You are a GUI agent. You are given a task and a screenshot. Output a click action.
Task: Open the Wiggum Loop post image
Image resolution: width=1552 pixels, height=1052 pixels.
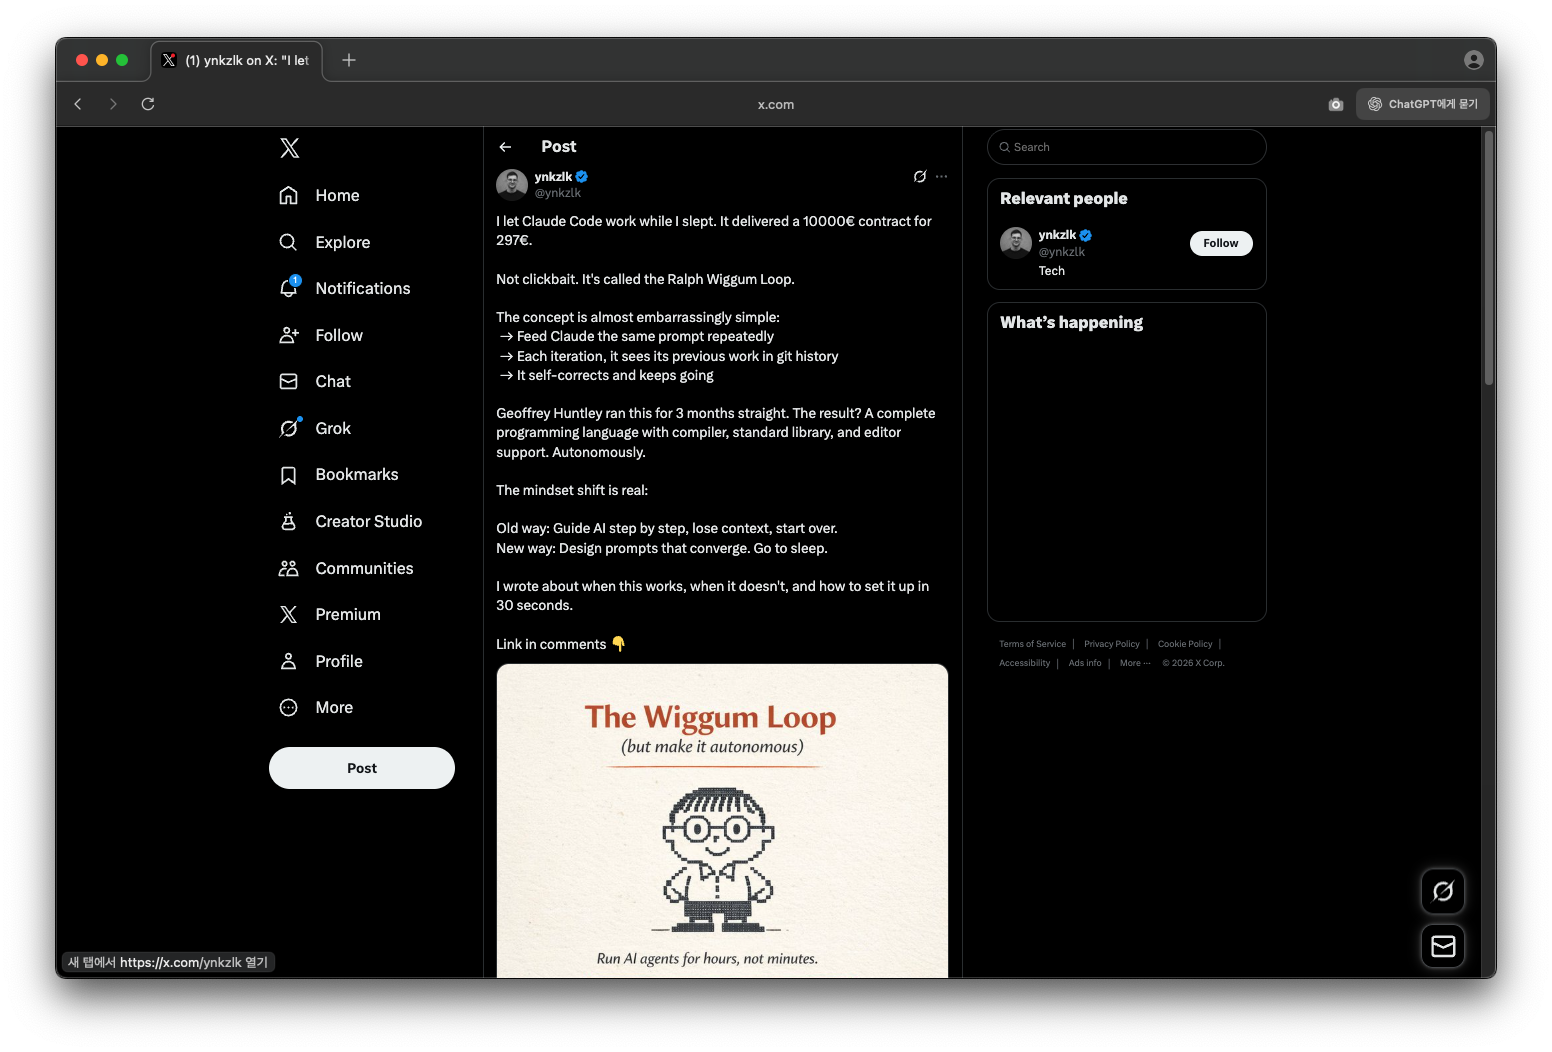pyautogui.click(x=722, y=821)
